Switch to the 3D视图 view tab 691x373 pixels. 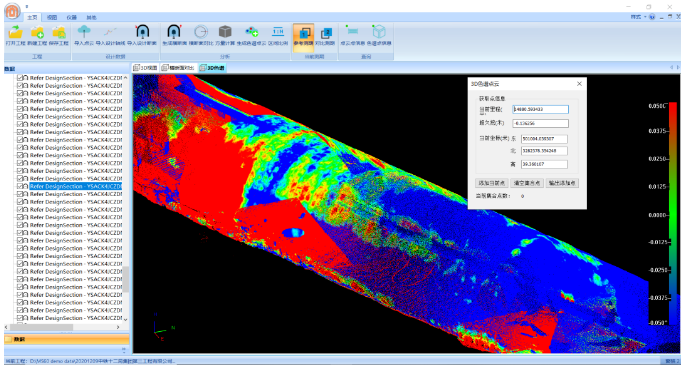click(x=146, y=68)
